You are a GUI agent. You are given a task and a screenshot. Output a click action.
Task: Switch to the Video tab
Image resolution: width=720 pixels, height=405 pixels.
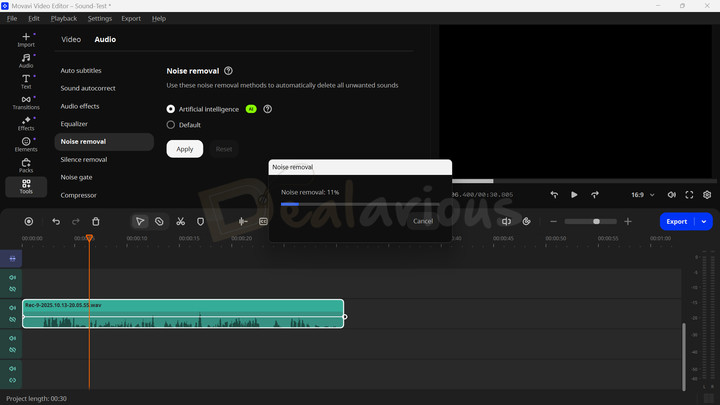click(x=71, y=40)
